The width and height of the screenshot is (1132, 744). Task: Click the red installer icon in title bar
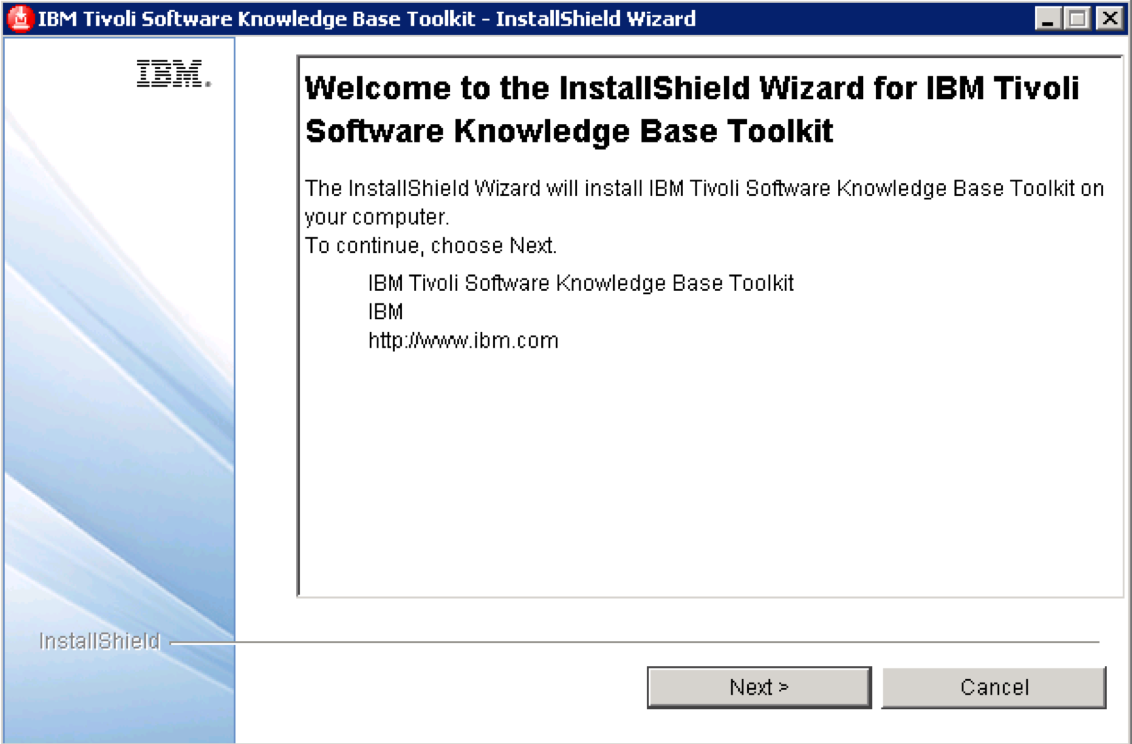(19, 19)
